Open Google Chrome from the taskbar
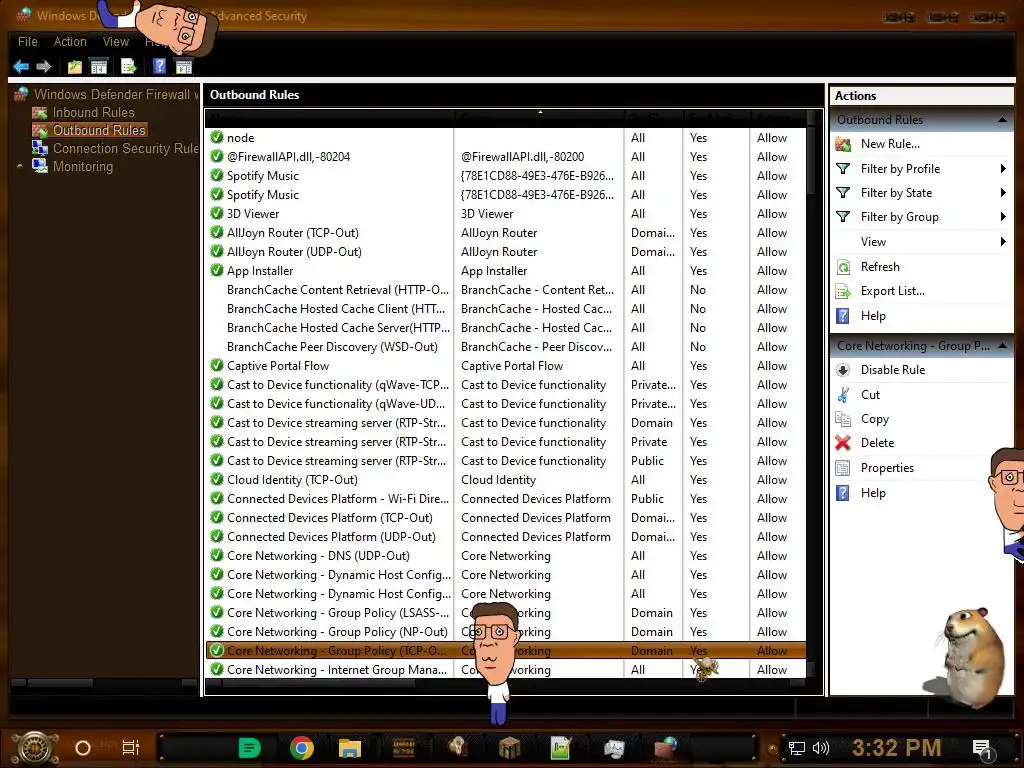Screen dimensions: 1024x768 (x=301, y=748)
